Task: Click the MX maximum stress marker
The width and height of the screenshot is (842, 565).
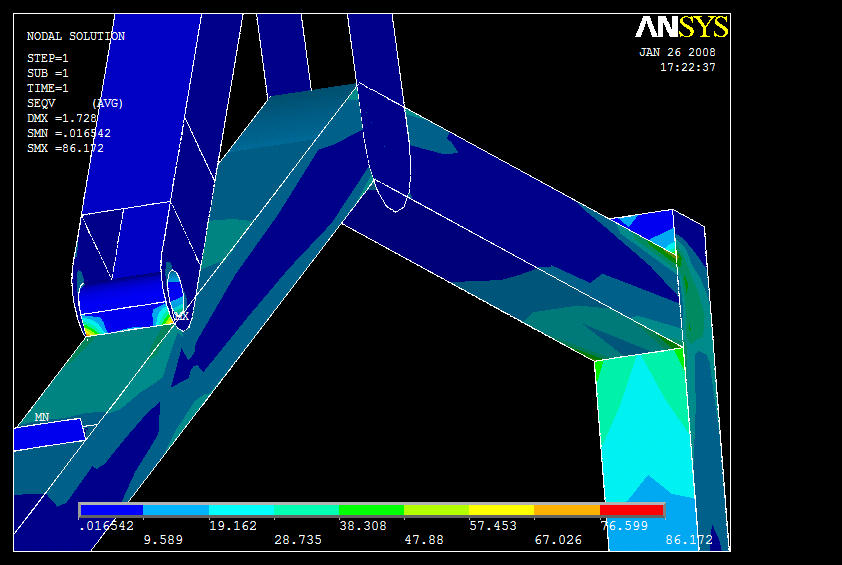Action: pos(182,316)
